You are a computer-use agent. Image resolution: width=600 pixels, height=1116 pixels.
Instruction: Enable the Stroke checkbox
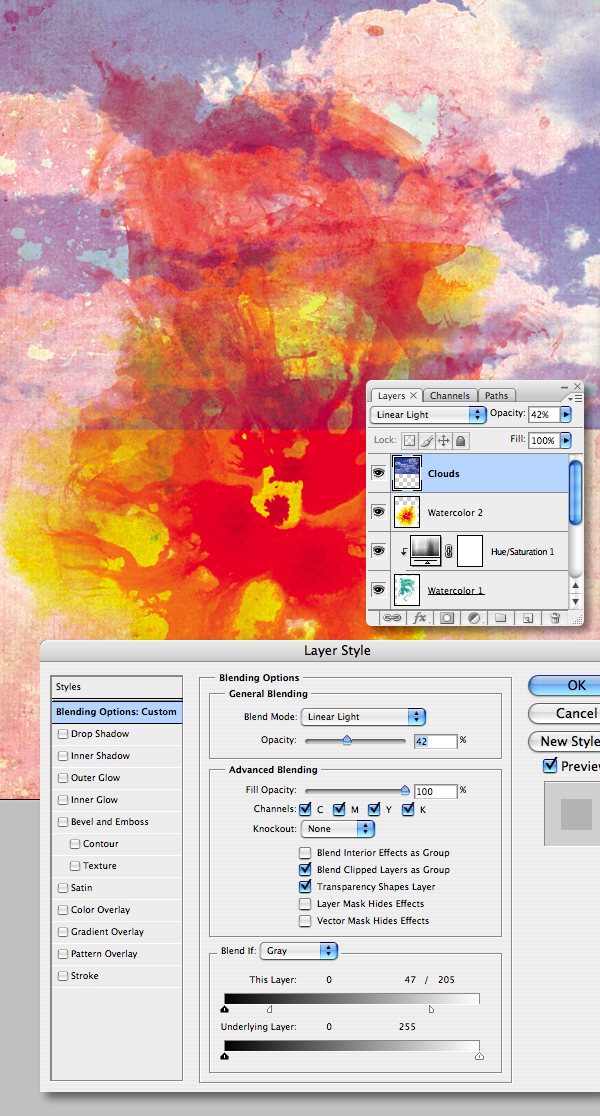point(63,976)
